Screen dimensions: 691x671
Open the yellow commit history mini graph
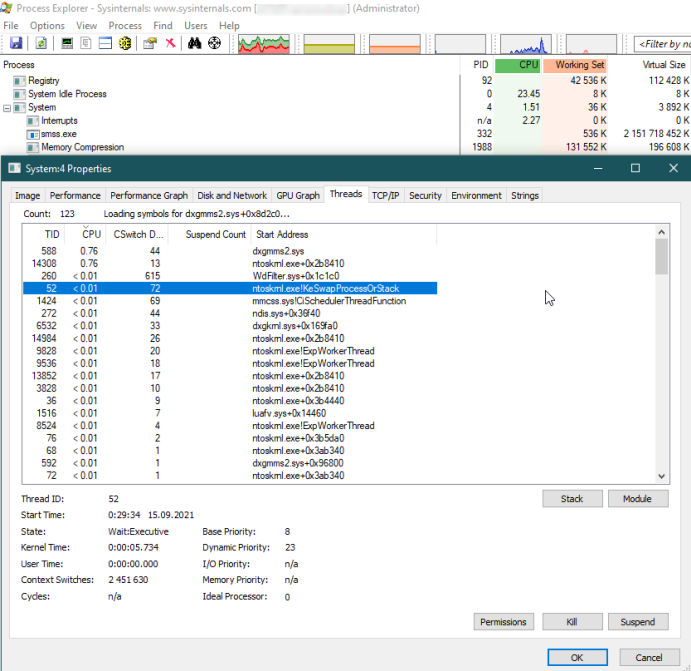pos(329,44)
